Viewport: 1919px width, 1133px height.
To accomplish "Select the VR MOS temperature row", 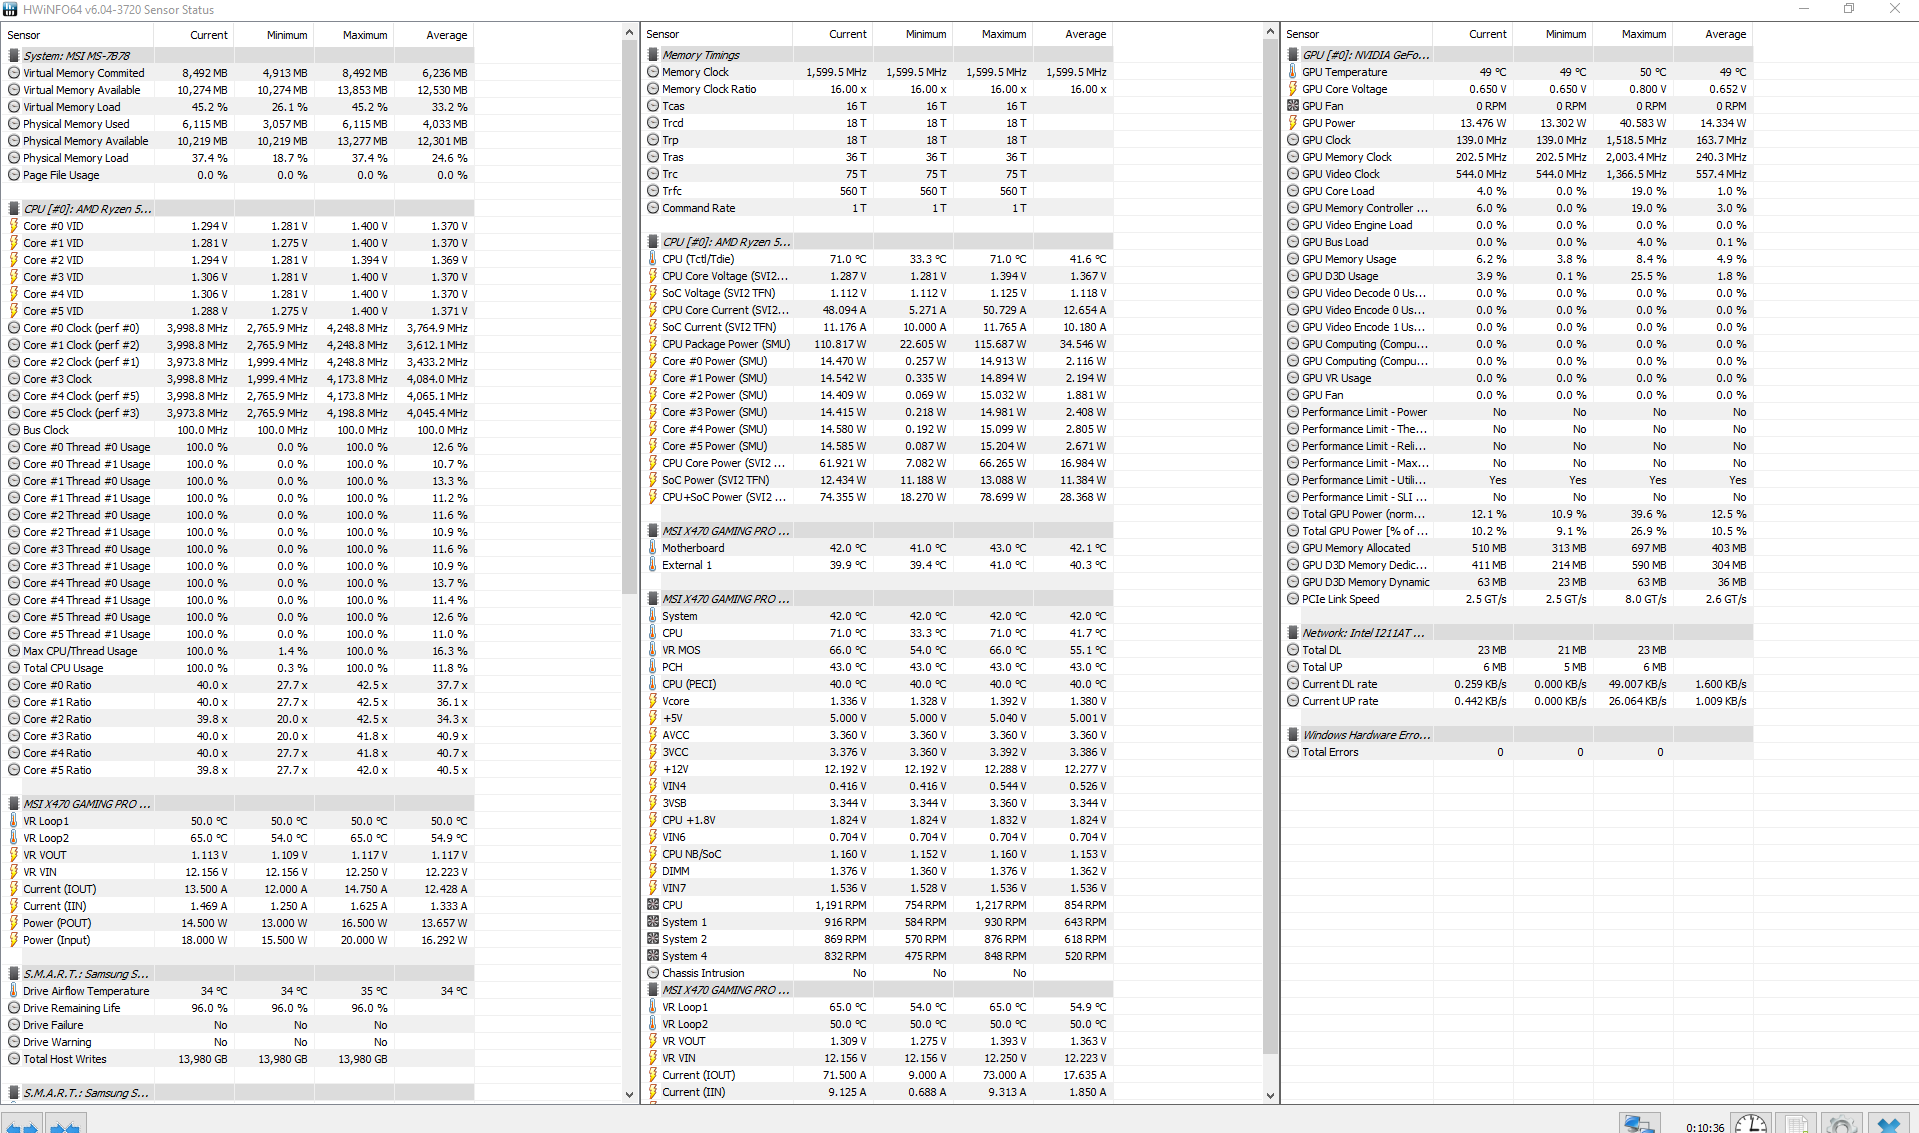I will click(x=877, y=650).
